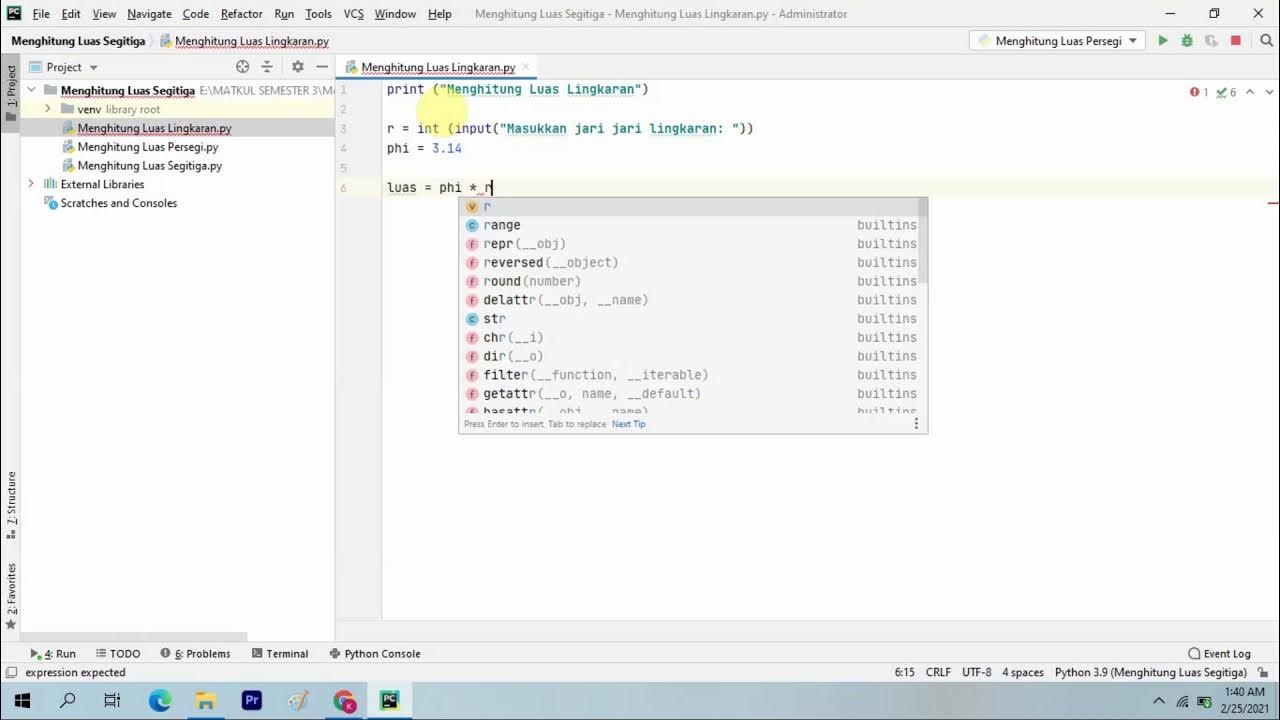Click the clock and date on taskbar
This screenshot has width=1280, height=720.
point(1243,700)
